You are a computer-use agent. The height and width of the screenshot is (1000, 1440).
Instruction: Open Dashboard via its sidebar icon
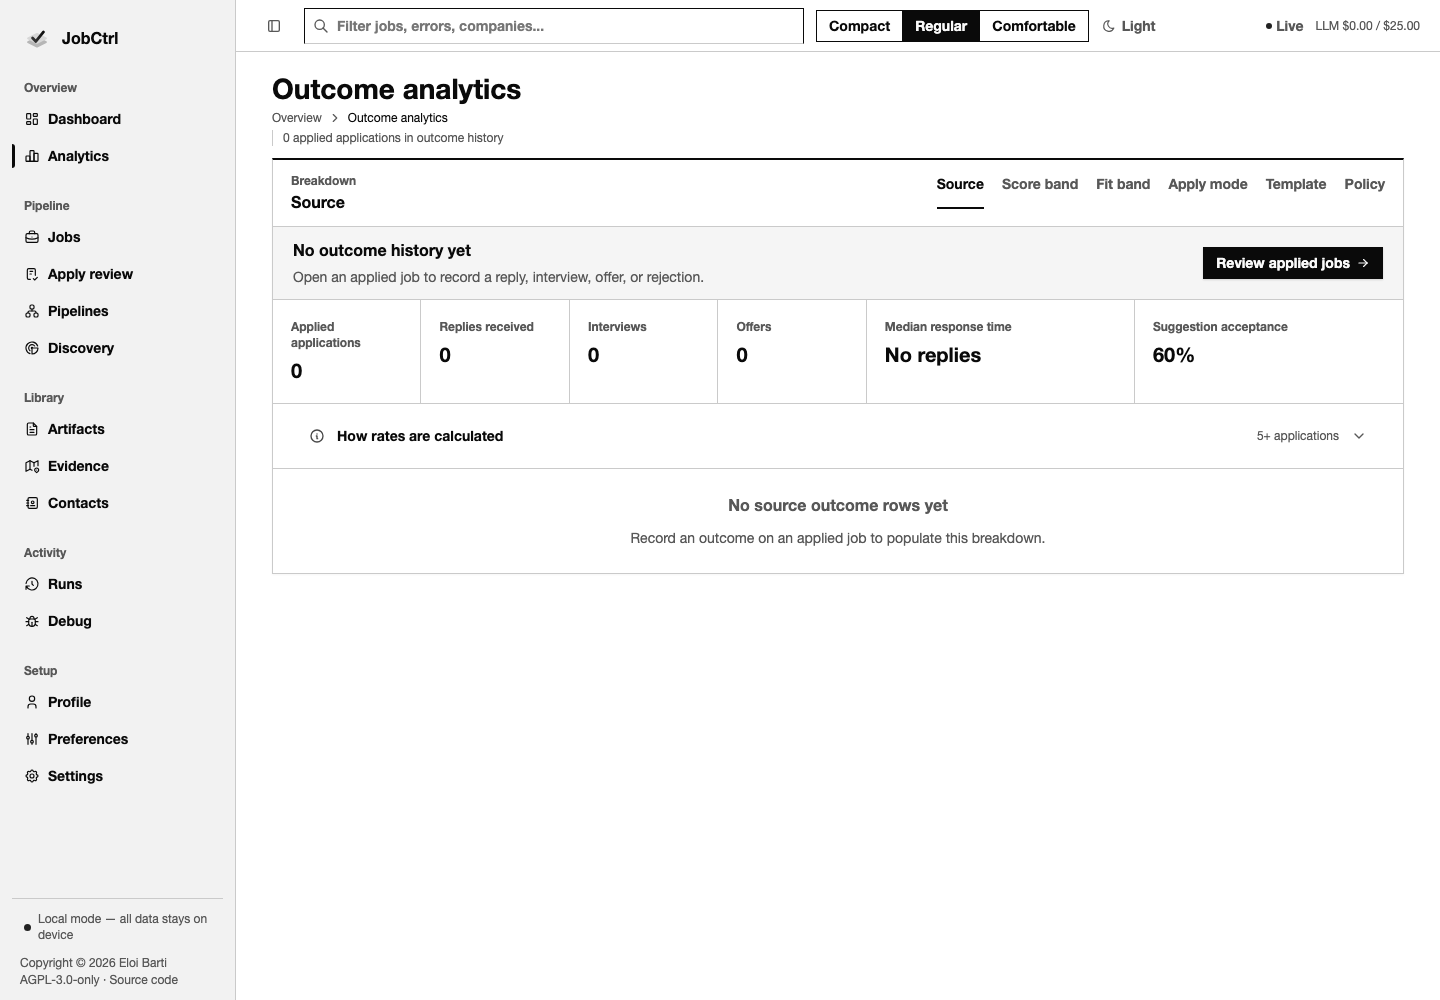32,119
